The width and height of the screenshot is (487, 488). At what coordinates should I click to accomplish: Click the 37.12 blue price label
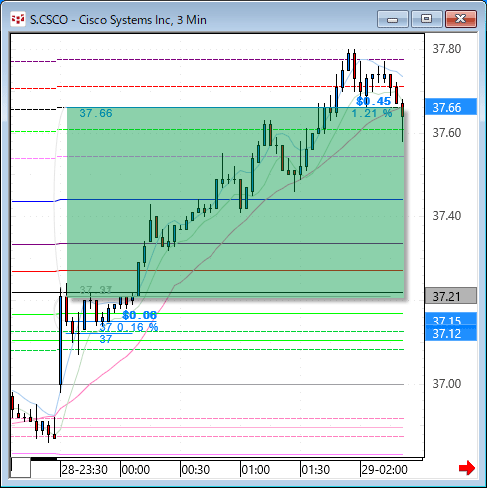(451, 334)
